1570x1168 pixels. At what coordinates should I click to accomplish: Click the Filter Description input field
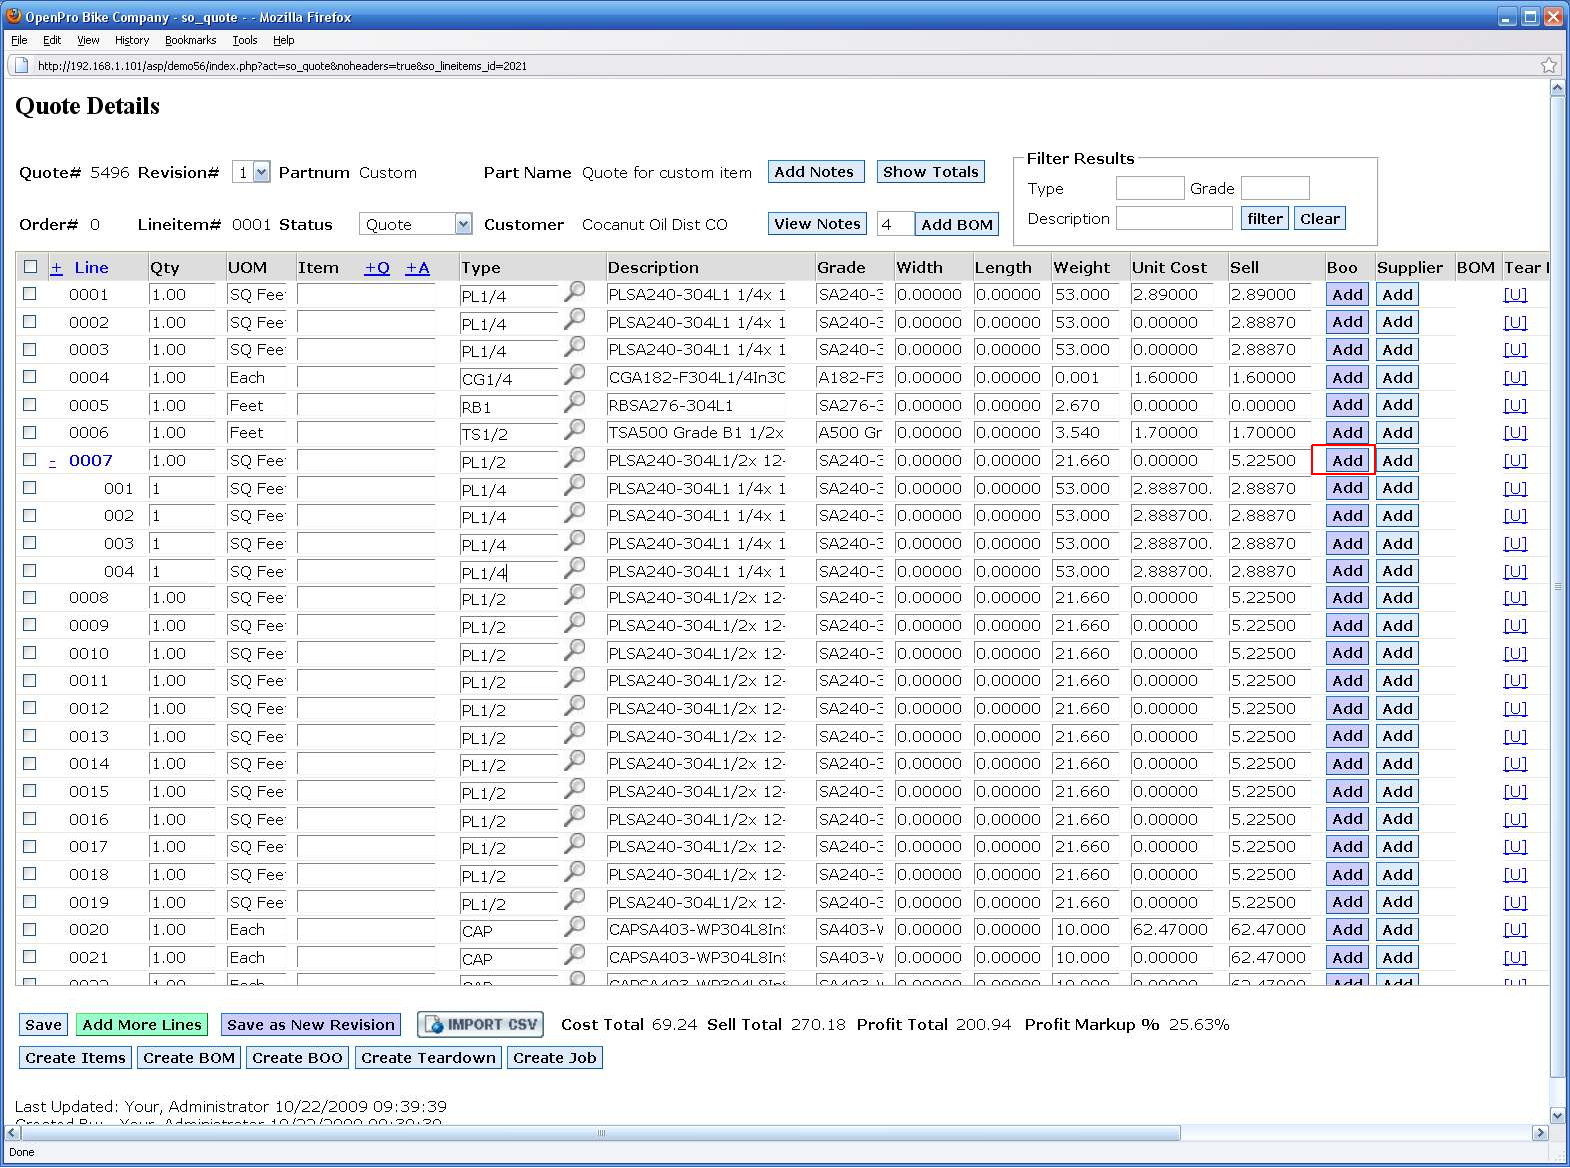1174,218
